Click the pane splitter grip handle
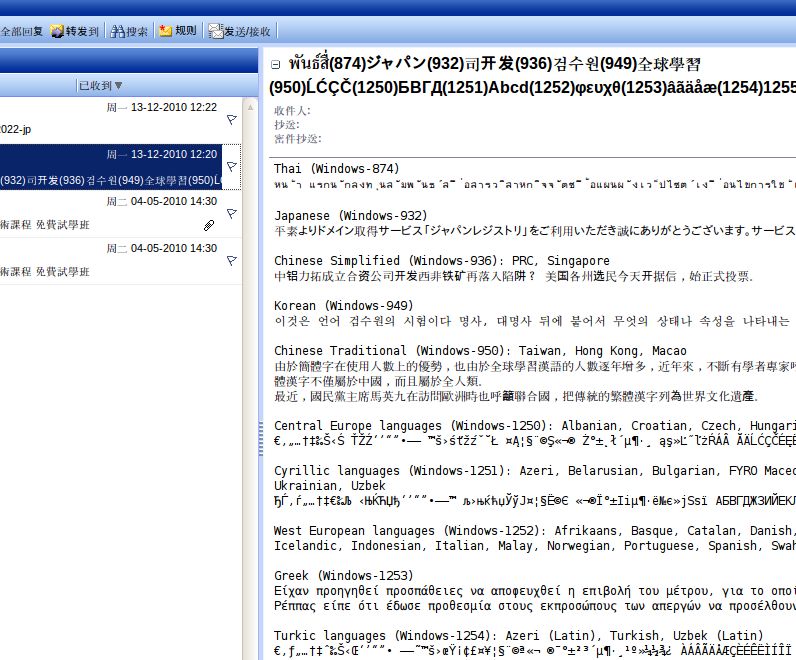 261,439
